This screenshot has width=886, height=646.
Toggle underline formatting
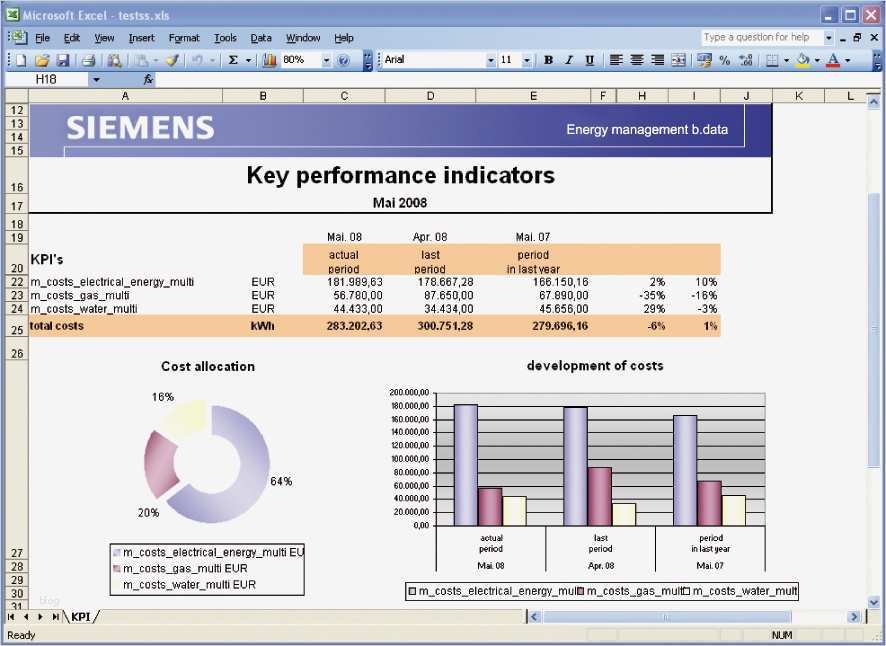coord(588,60)
